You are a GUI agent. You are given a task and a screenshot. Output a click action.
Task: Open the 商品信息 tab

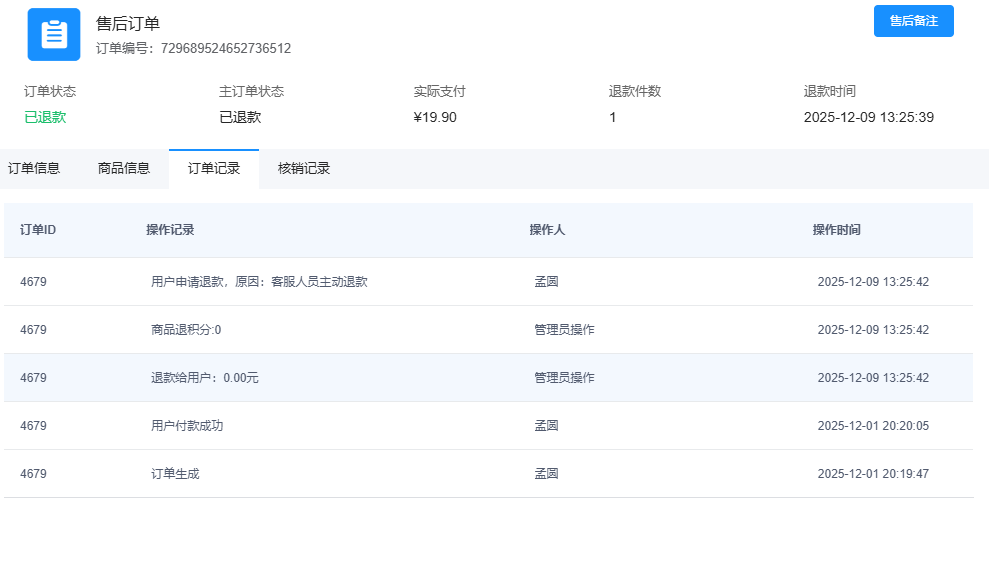[x=124, y=168]
